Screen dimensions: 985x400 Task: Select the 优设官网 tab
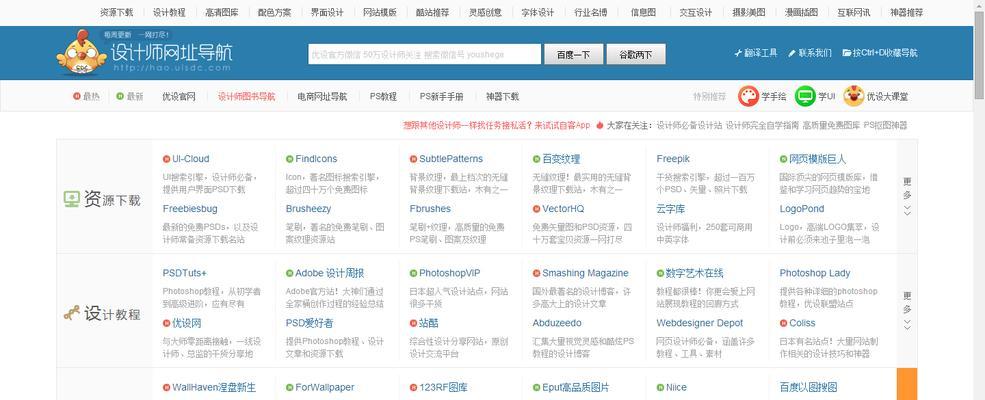179,97
